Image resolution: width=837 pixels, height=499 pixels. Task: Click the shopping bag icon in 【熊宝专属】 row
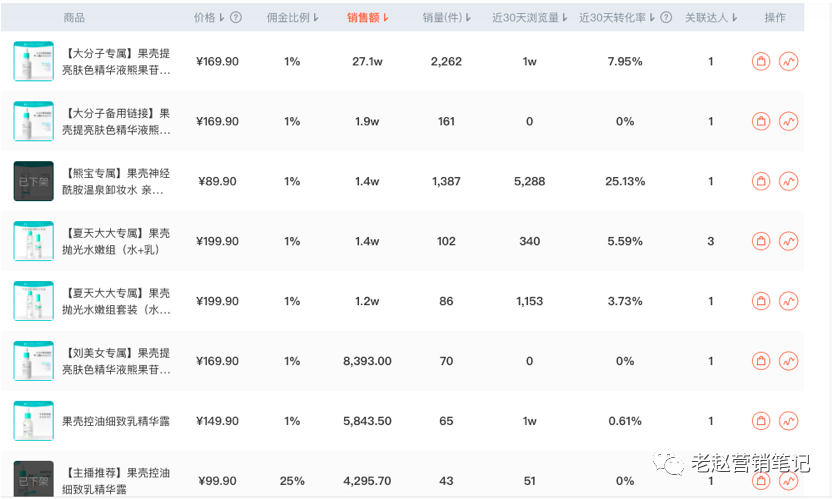[x=761, y=182]
